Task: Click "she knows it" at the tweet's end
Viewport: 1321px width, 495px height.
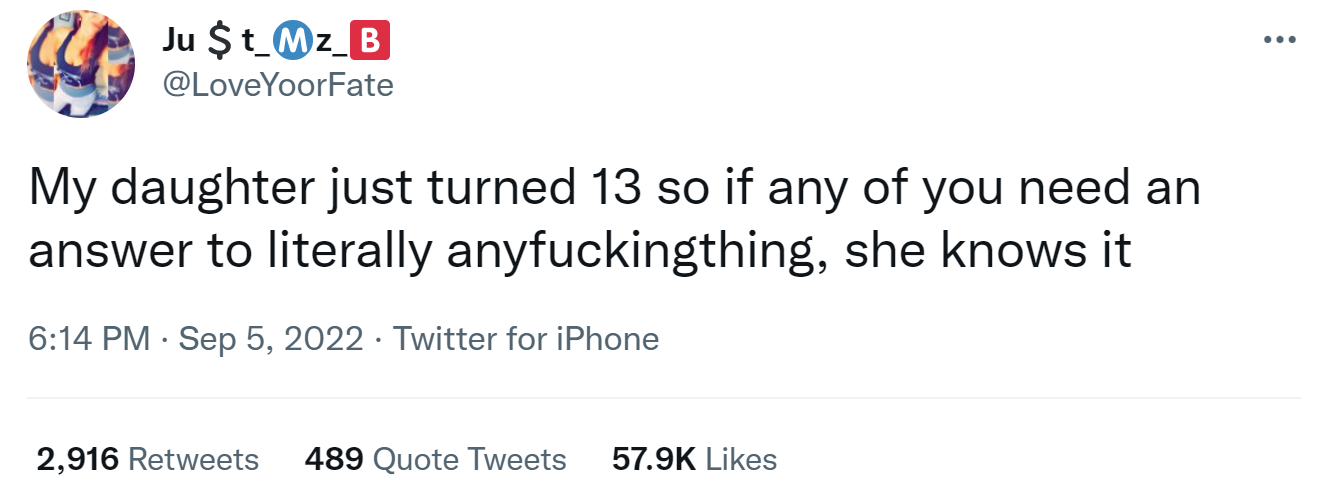Action: [988, 253]
